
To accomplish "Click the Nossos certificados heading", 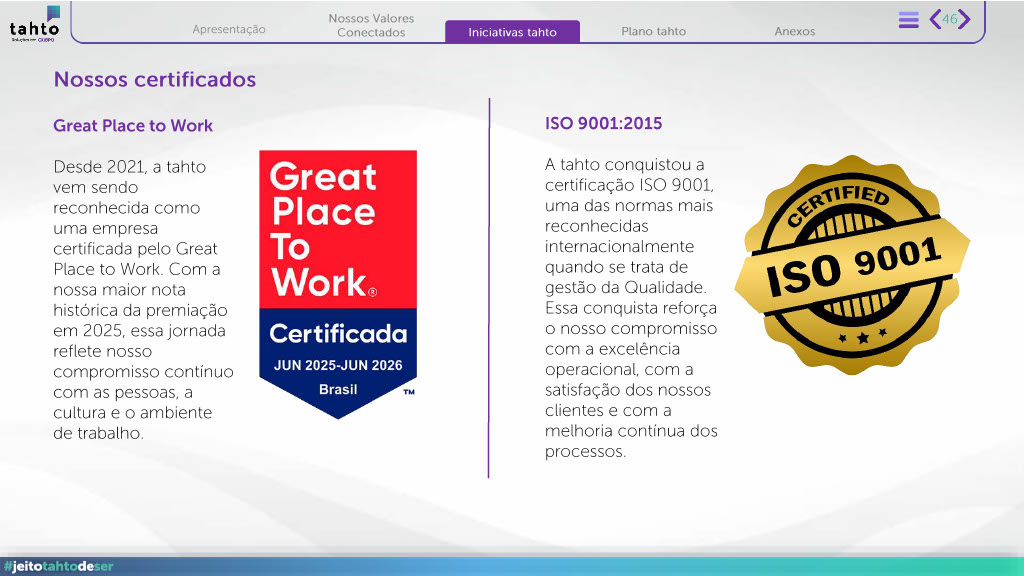I will pyautogui.click(x=155, y=80).
